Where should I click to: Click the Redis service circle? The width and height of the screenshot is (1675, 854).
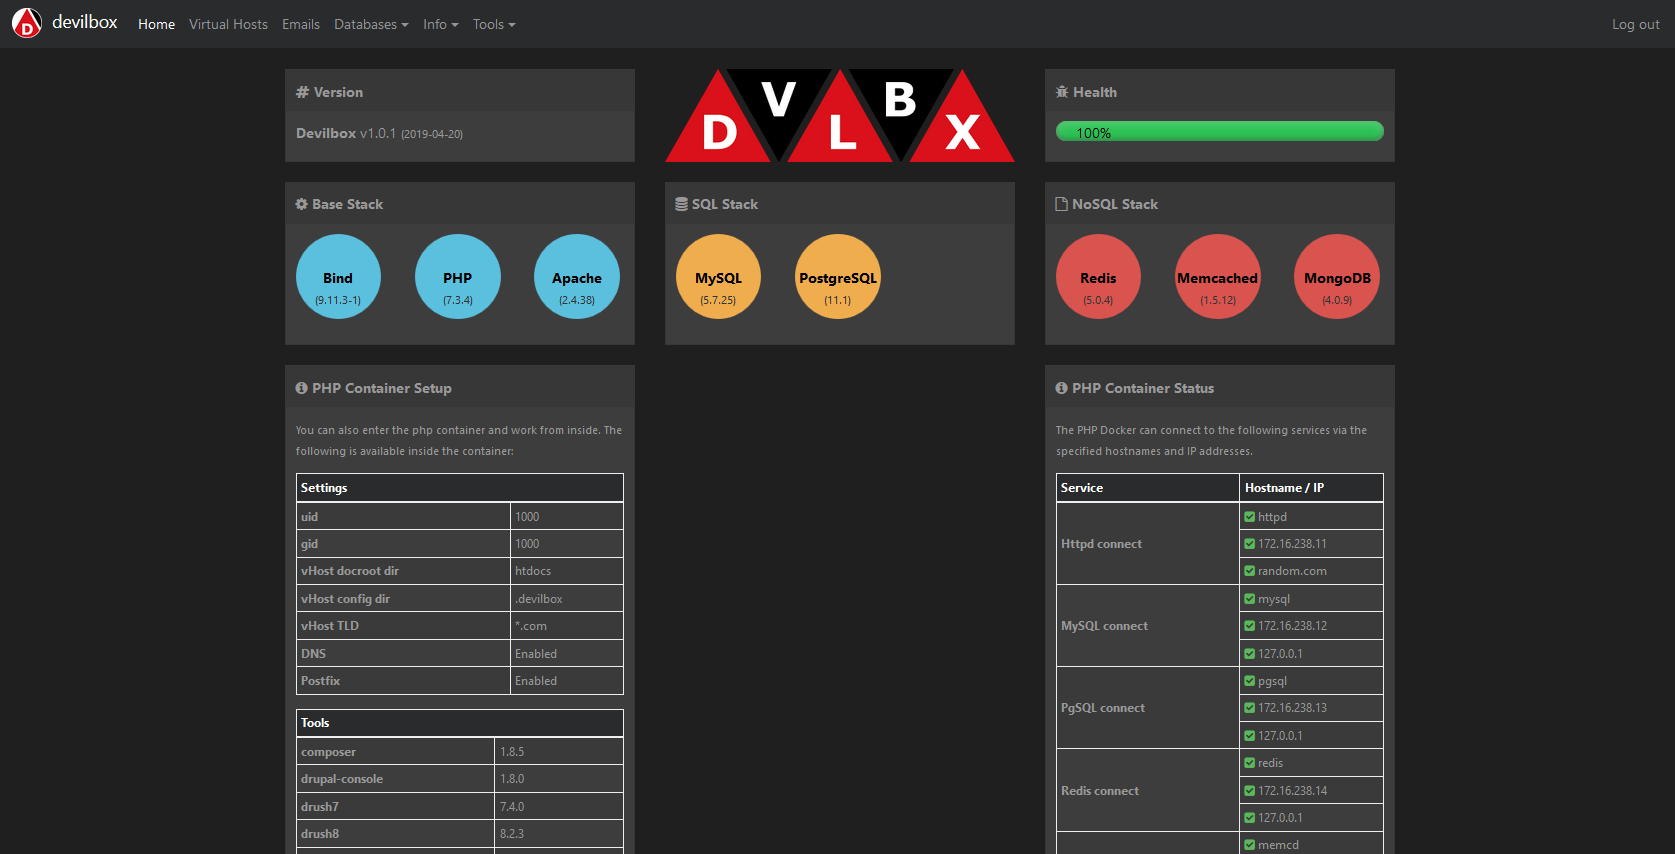click(1098, 277)
